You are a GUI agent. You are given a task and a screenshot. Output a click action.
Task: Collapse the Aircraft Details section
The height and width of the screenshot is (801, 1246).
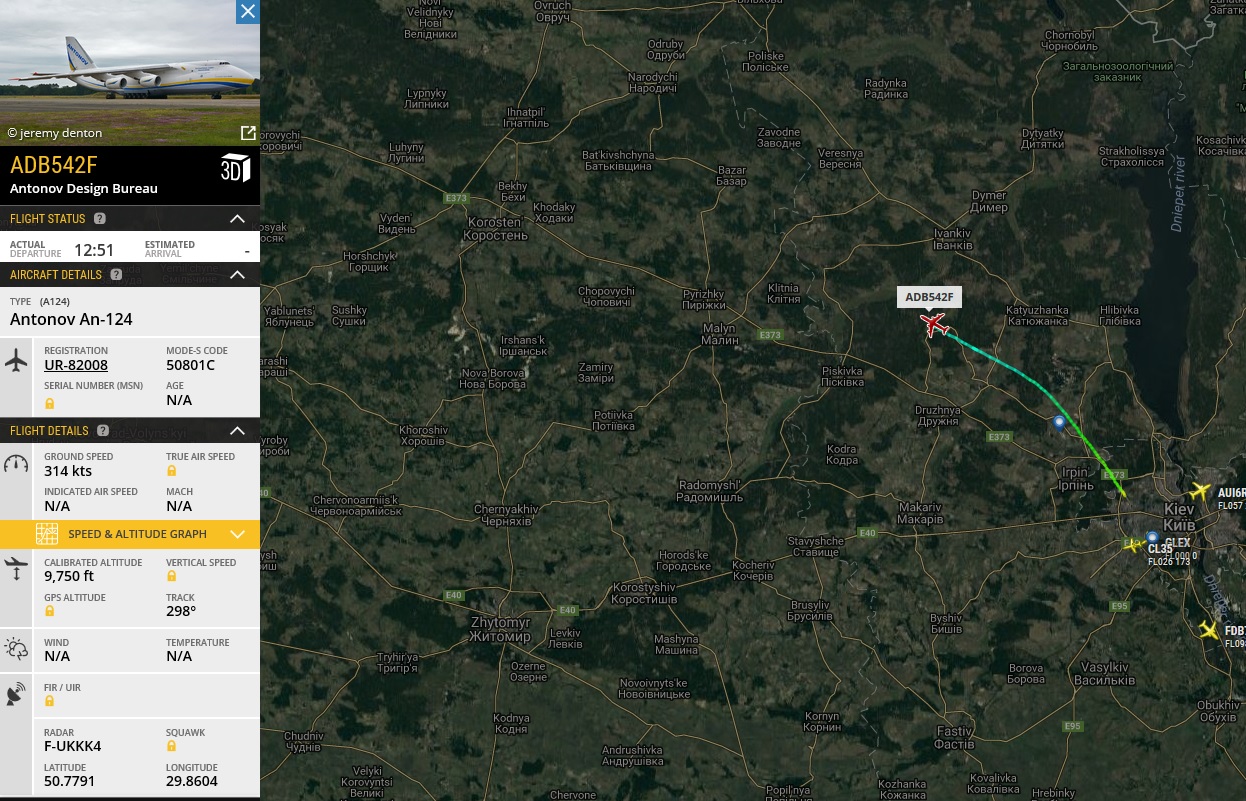pyautogui.click(x=237, y=275)
